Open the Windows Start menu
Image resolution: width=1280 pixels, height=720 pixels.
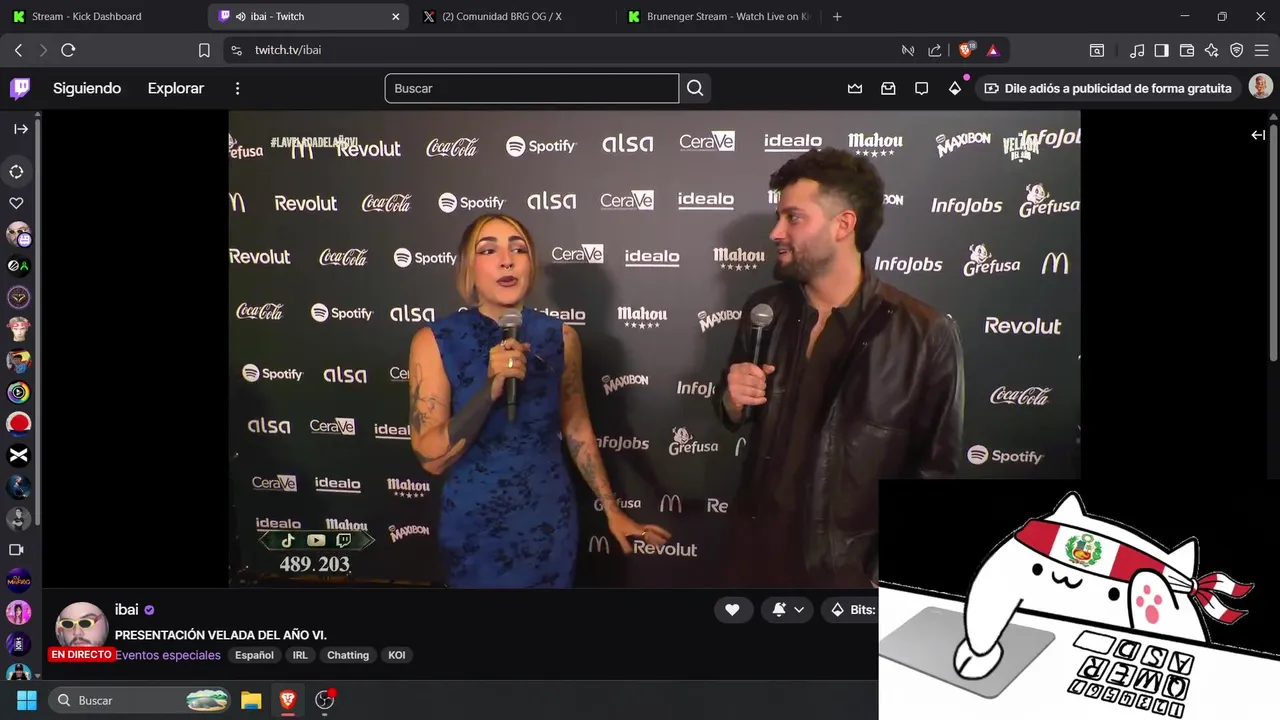pyautogui.click(x=27, y=700)
